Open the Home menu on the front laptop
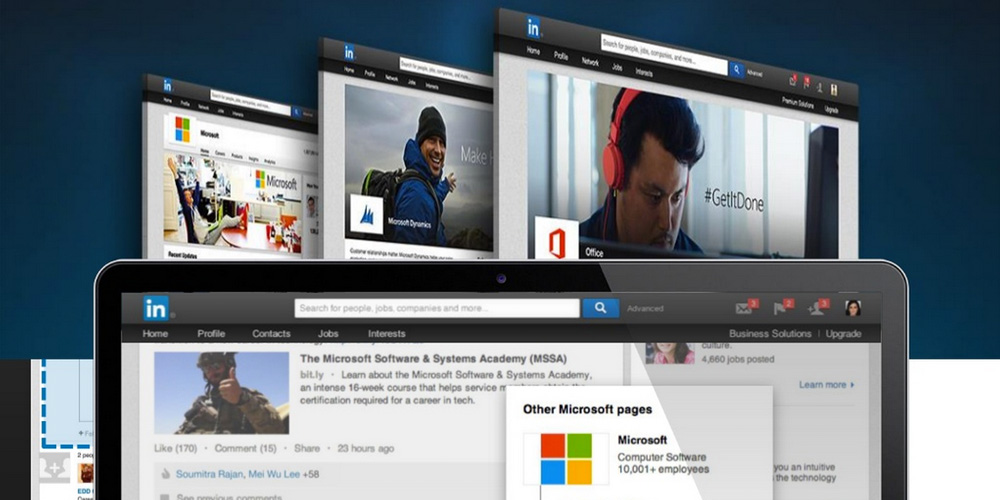The height and width of the screenshot is (500, 1000). pos(155,334)
